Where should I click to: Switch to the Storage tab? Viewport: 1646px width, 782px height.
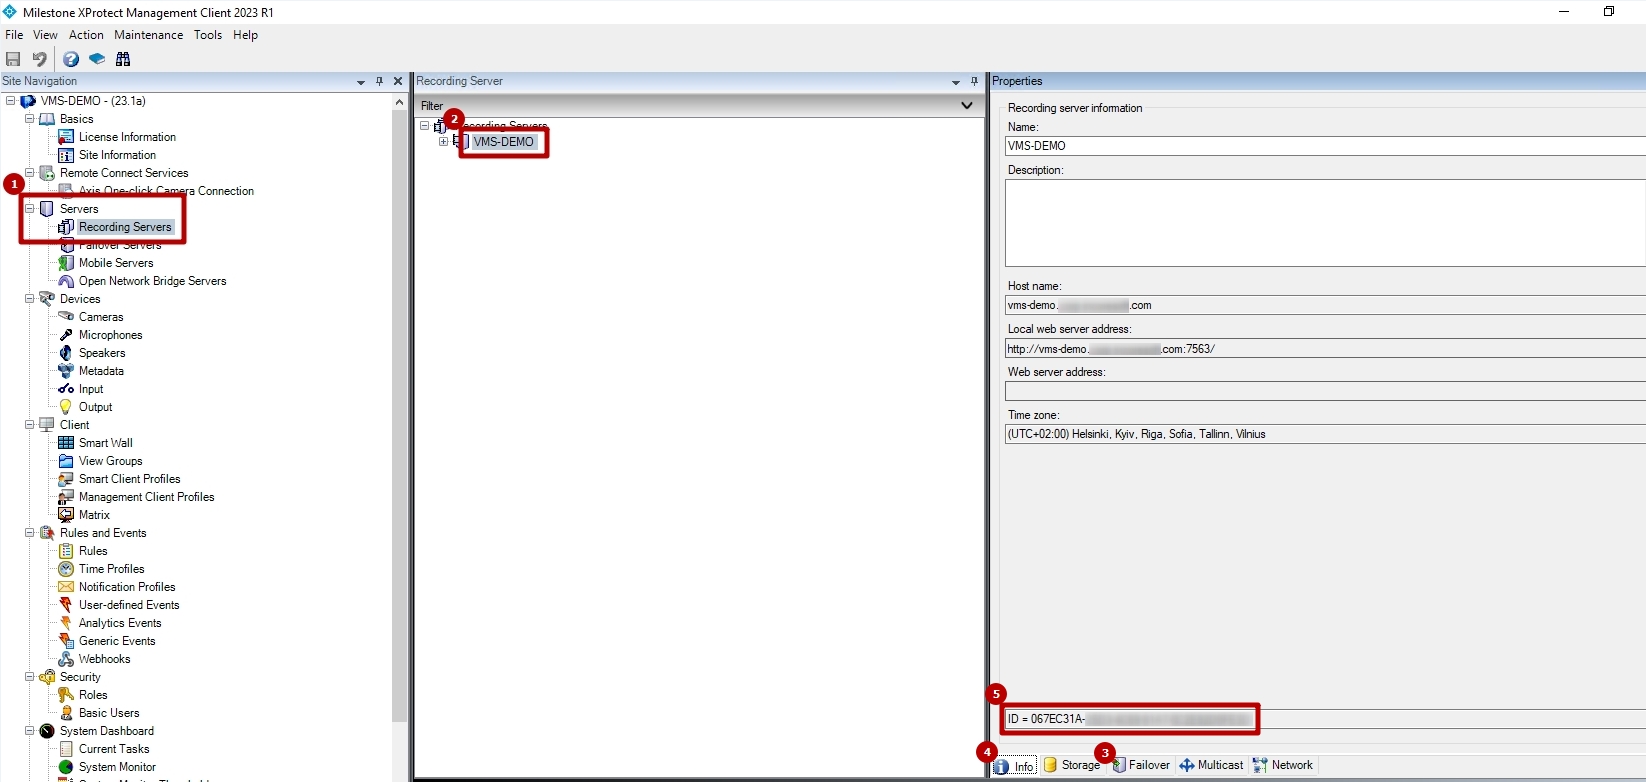[x=1072, y=765]
